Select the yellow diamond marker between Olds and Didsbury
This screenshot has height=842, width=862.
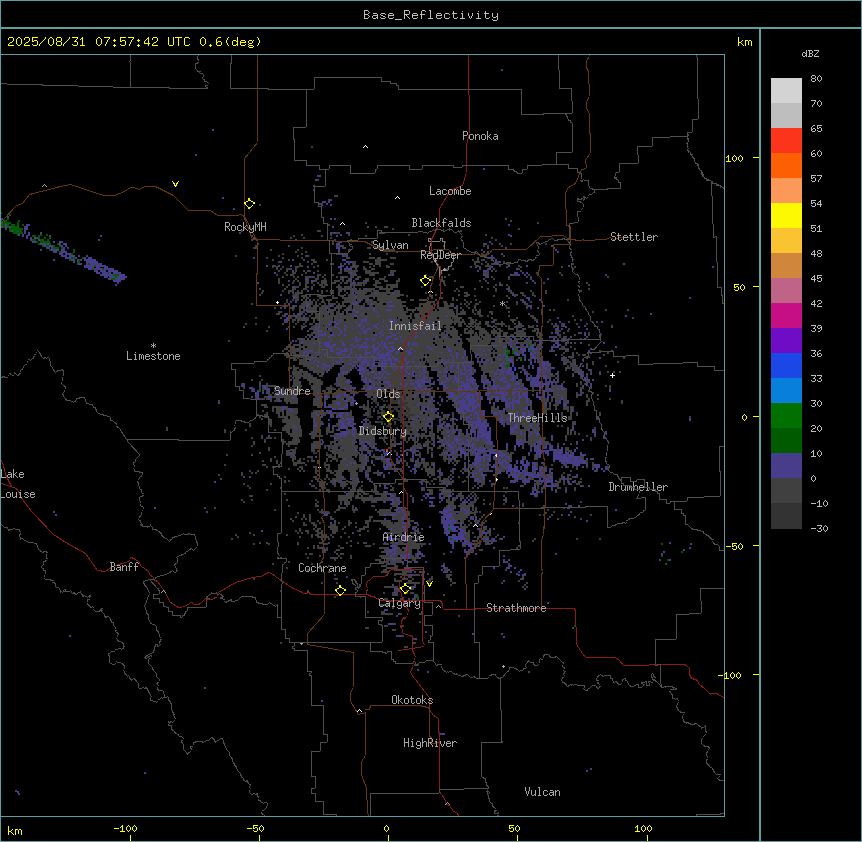388,417
